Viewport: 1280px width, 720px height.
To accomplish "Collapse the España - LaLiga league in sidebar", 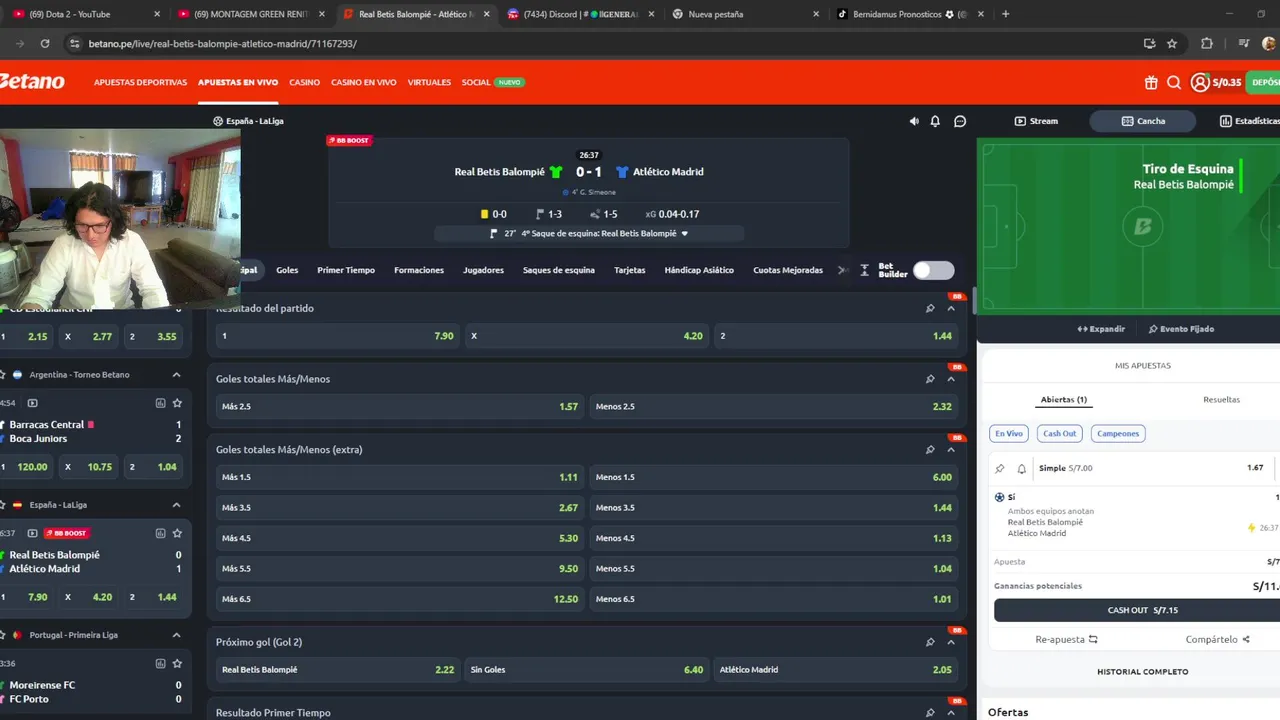I will pos(176,505).
